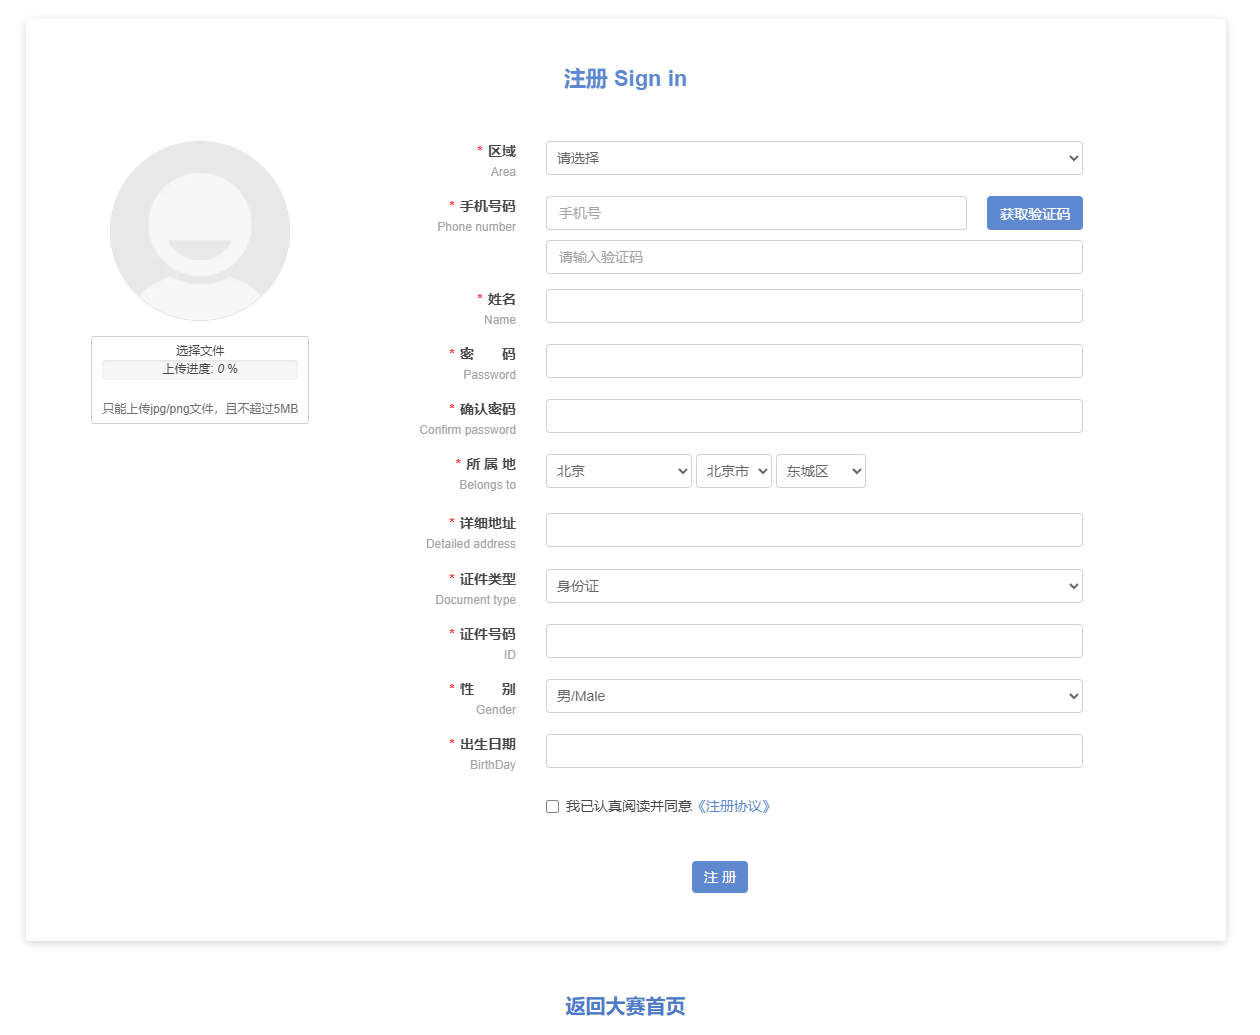Focus the 确认密码 Confirm password field
This screenshot has width=1260, height=1035.
(x=813, y=416)
